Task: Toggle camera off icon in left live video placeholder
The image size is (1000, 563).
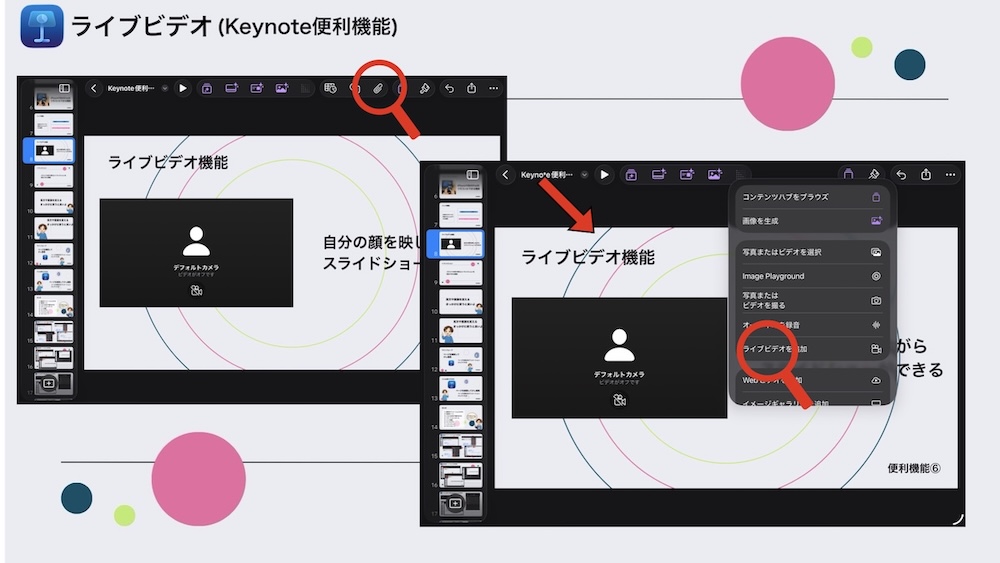Action: pyautogui.click(x=196, y=291)
